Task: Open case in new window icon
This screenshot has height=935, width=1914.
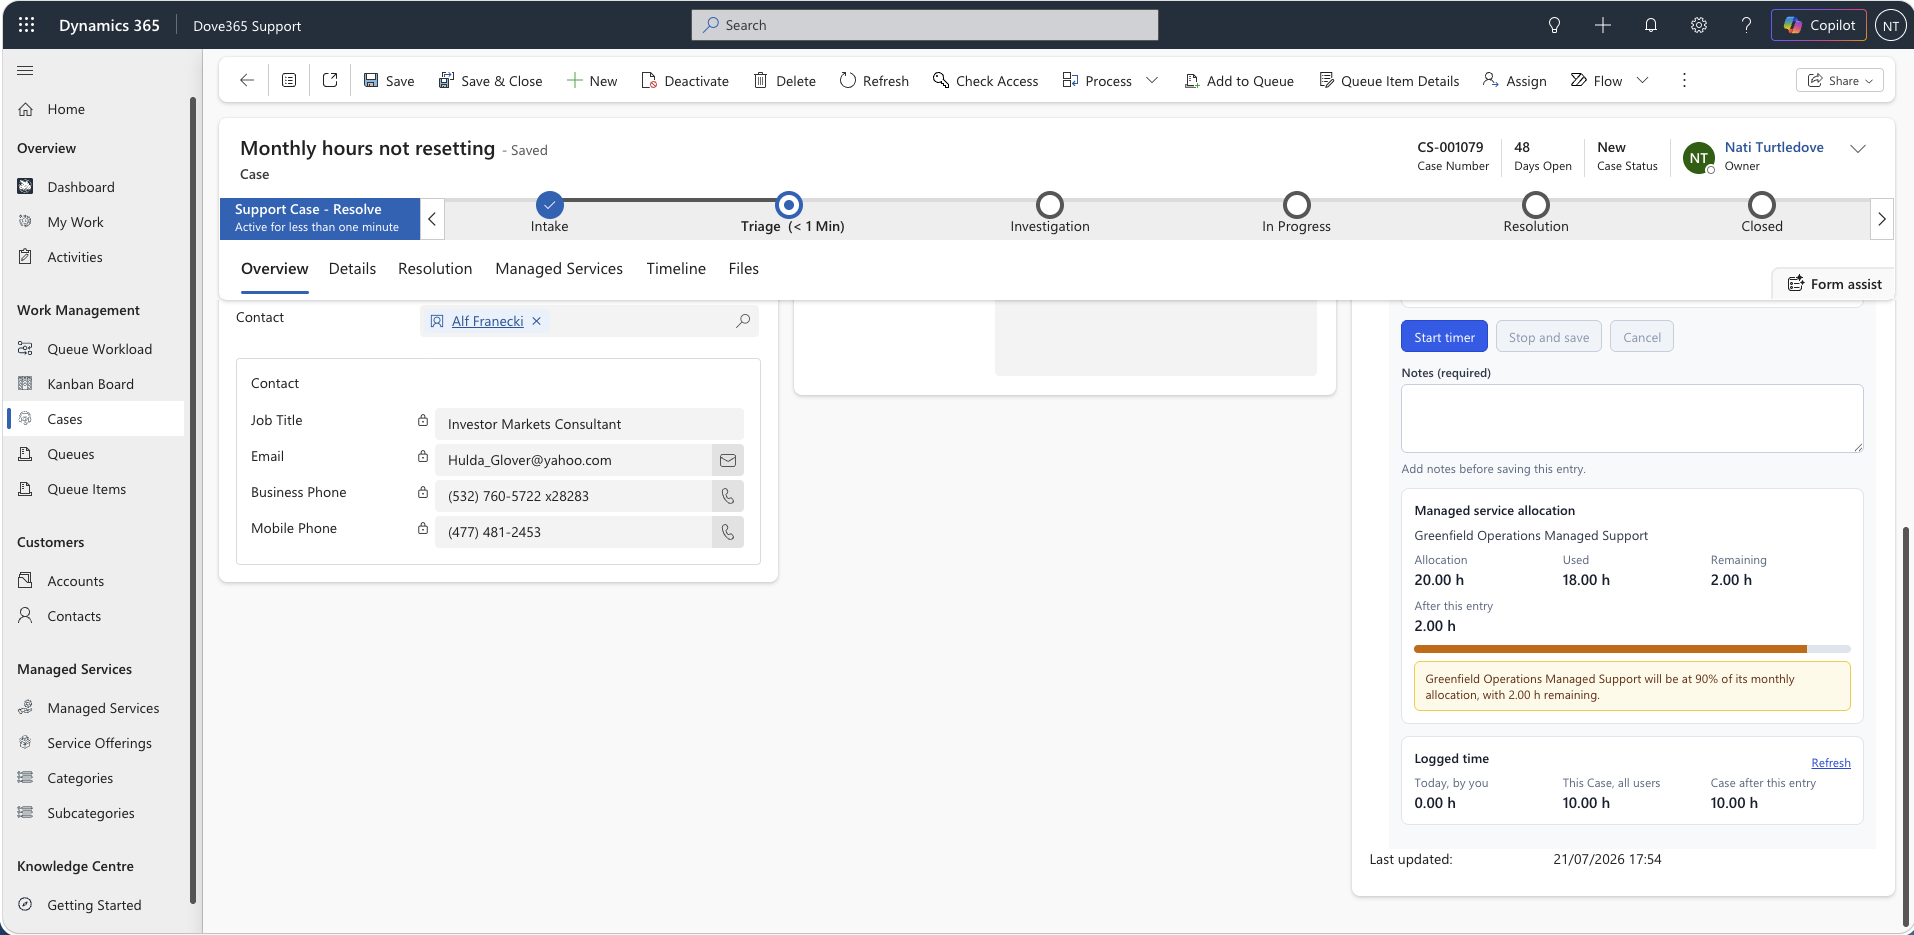Action: (330, 80)
